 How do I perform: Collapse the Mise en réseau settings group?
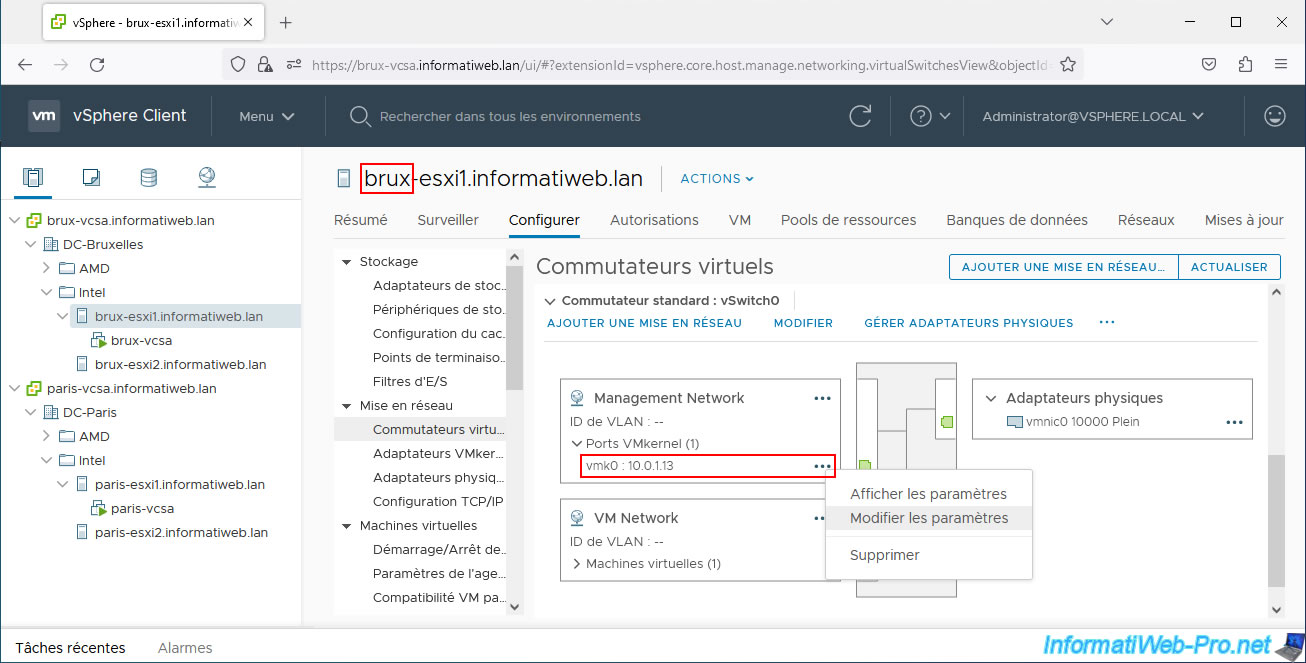(x=347, y=406)
